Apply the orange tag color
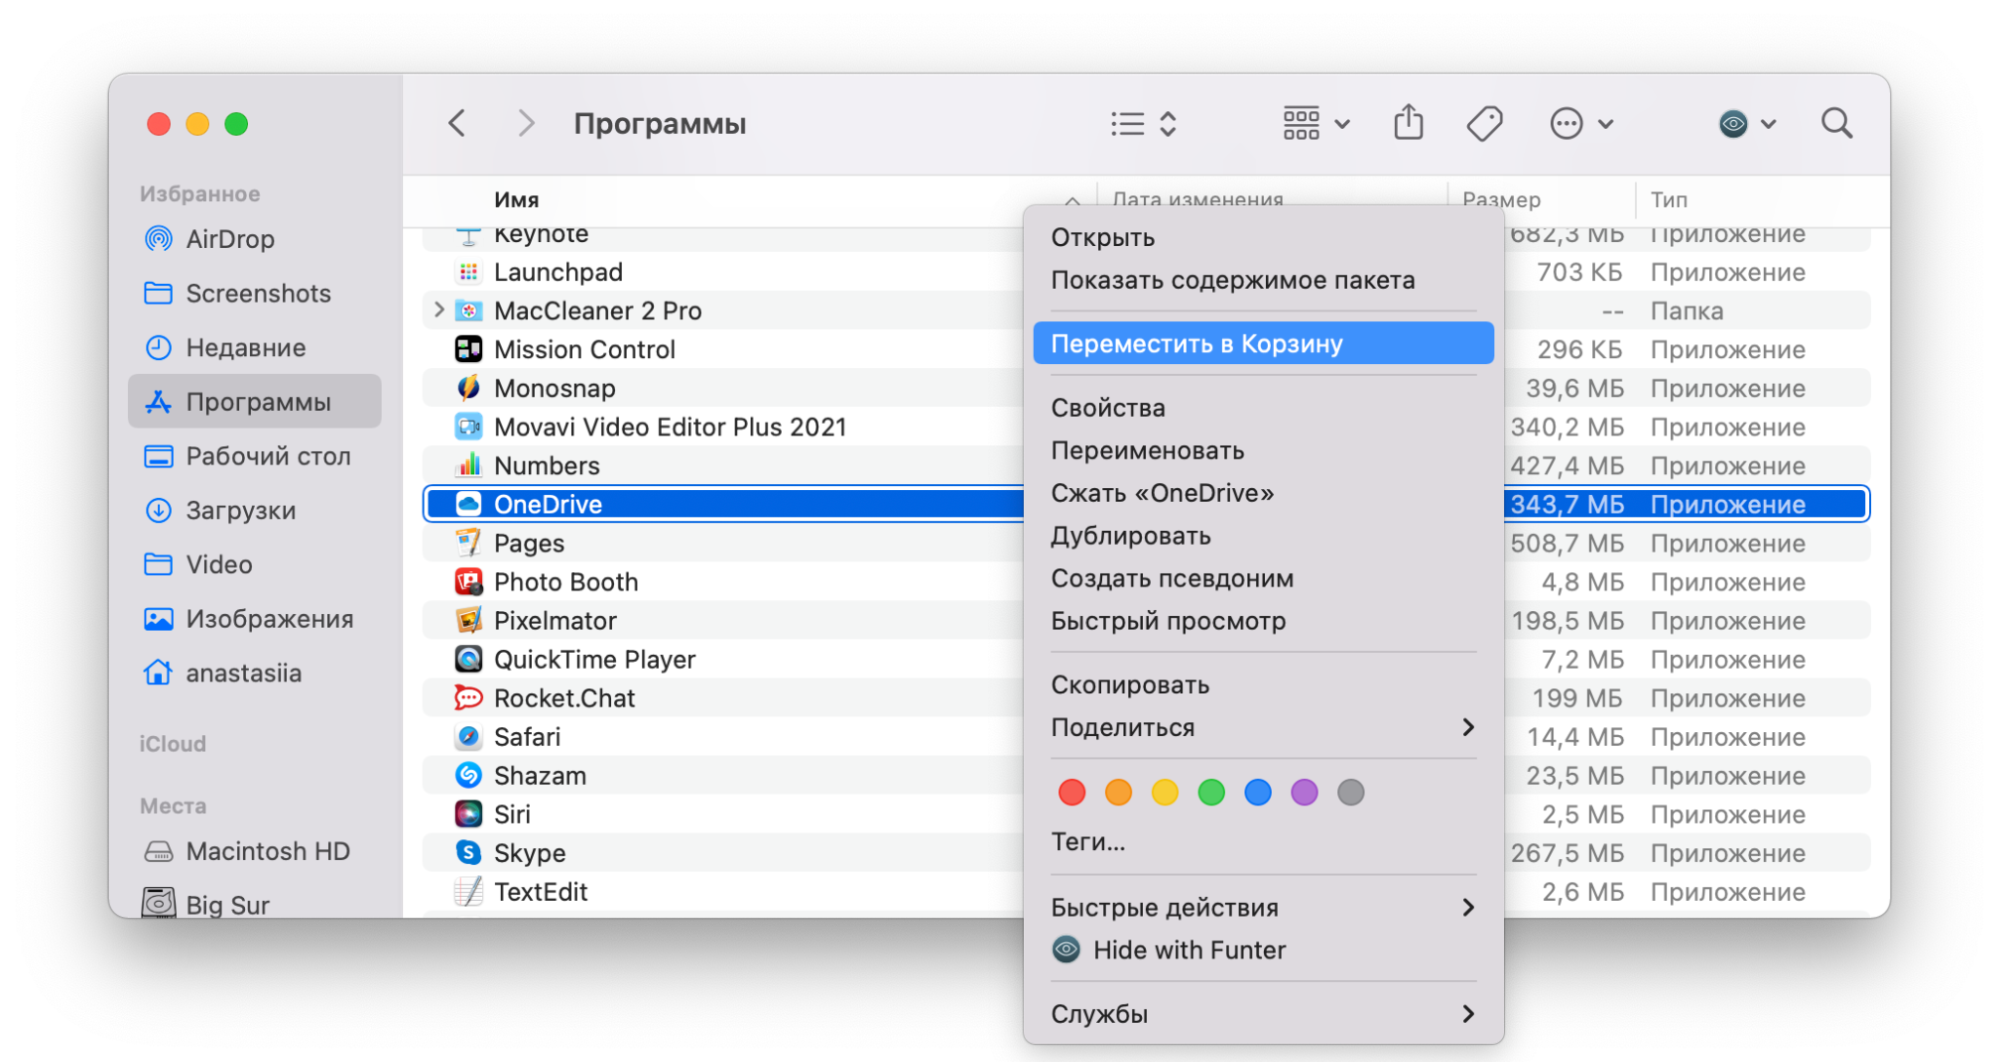This screenshot has height=1062, width=1999. coord(1118,793)
